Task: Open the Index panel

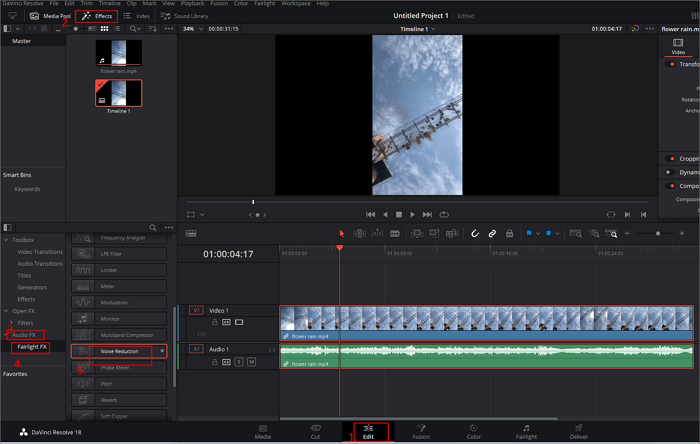Action: [137, 16]
